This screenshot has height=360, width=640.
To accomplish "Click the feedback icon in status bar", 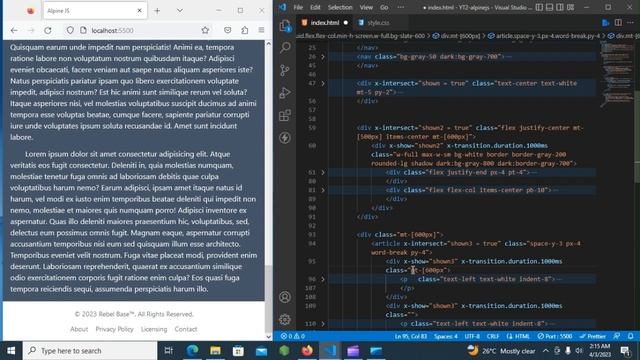I will 617,336.
